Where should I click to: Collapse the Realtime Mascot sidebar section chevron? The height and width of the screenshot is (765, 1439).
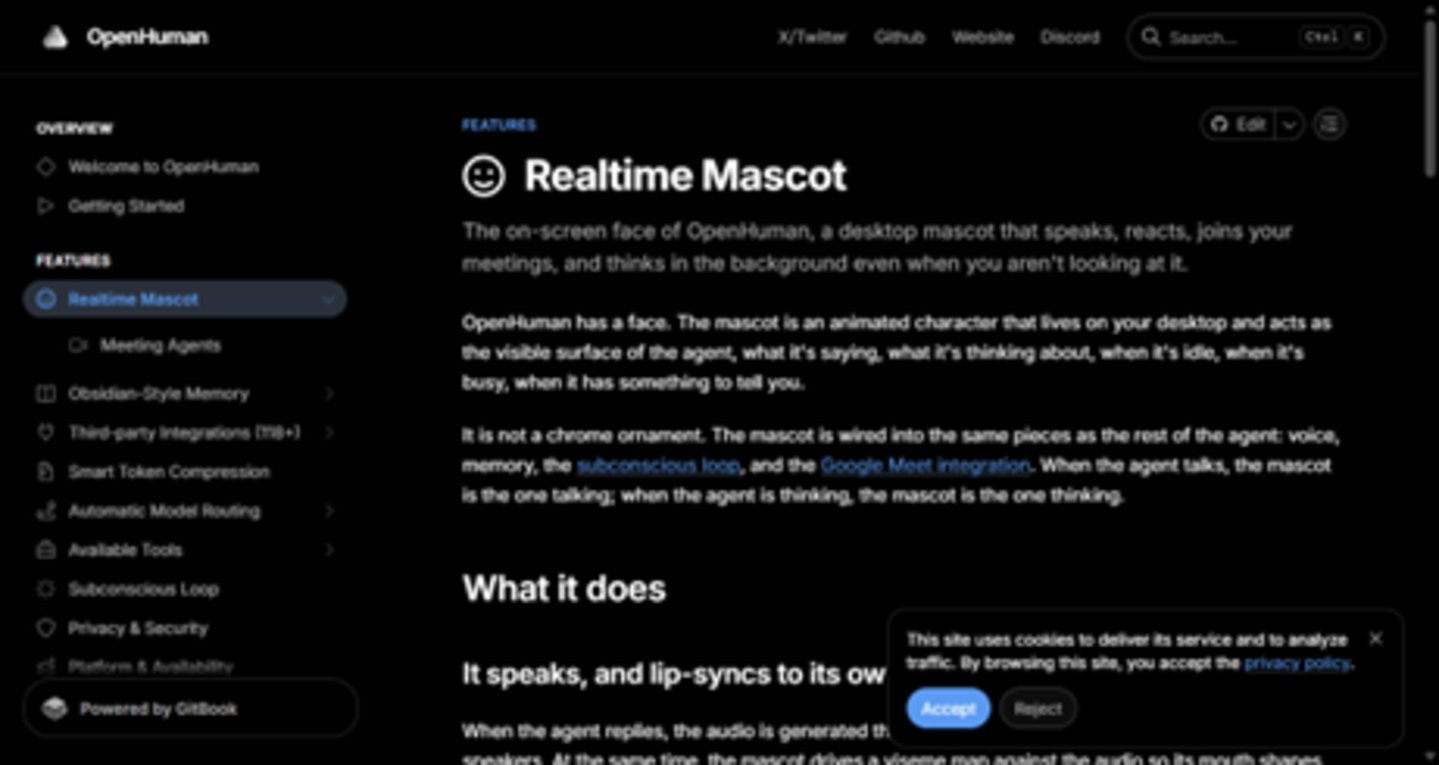[x=328, y=299]
